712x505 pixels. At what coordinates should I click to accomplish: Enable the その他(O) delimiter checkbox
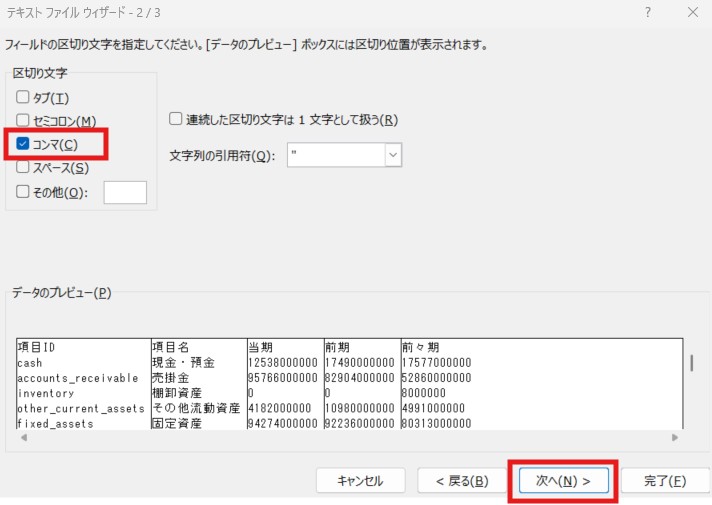[x=22, y=192]
